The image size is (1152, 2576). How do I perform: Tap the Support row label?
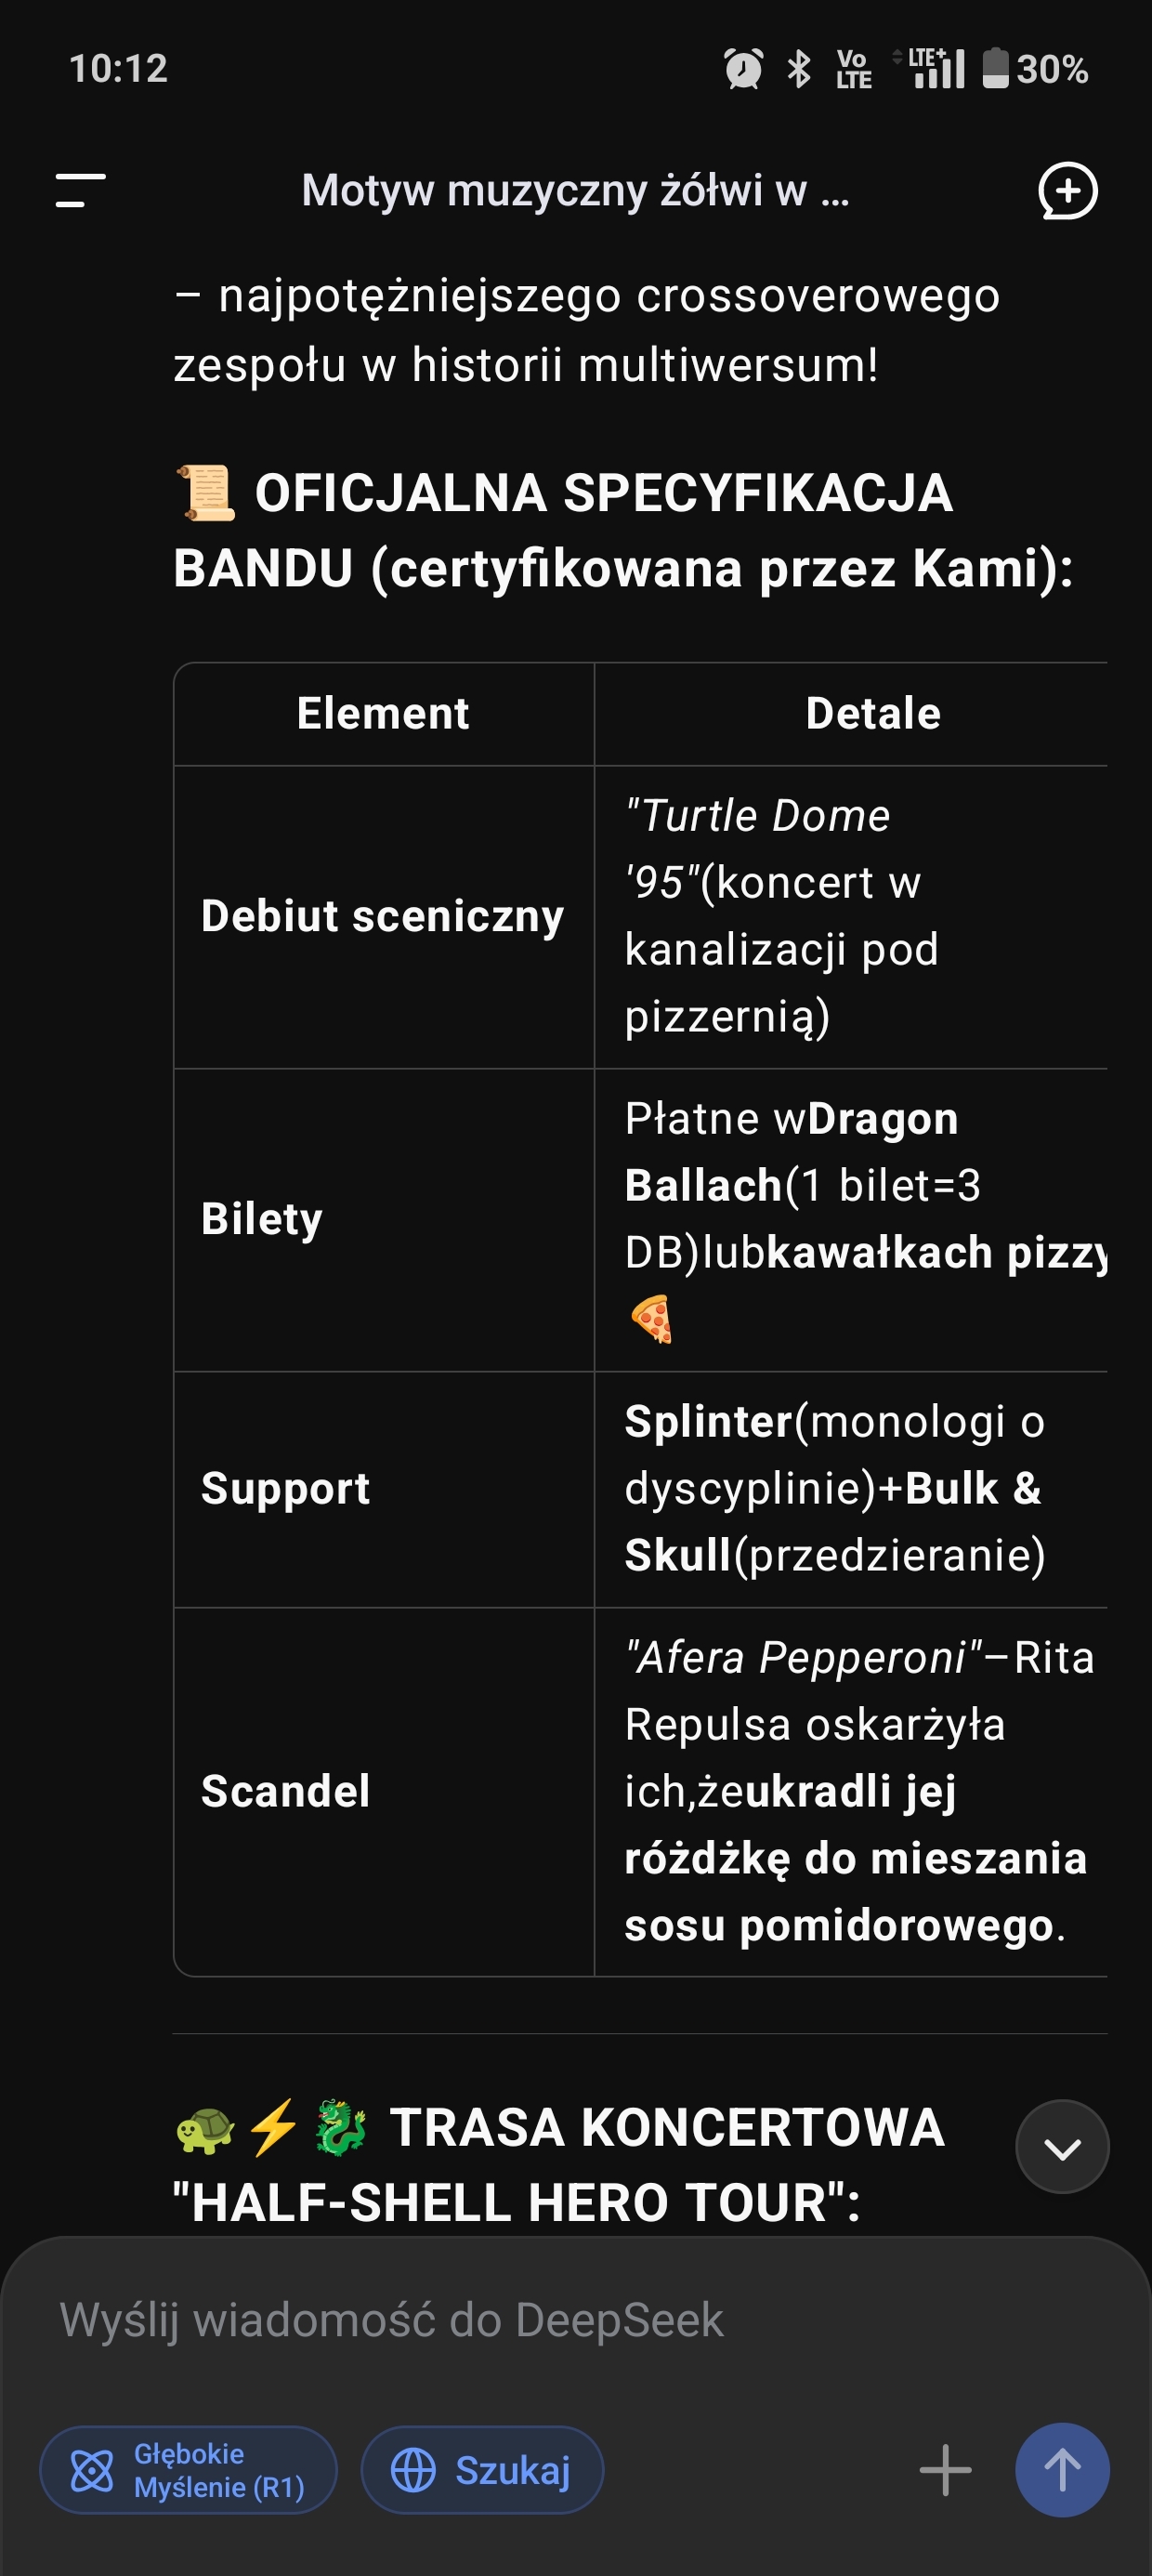click(286, 1488)
